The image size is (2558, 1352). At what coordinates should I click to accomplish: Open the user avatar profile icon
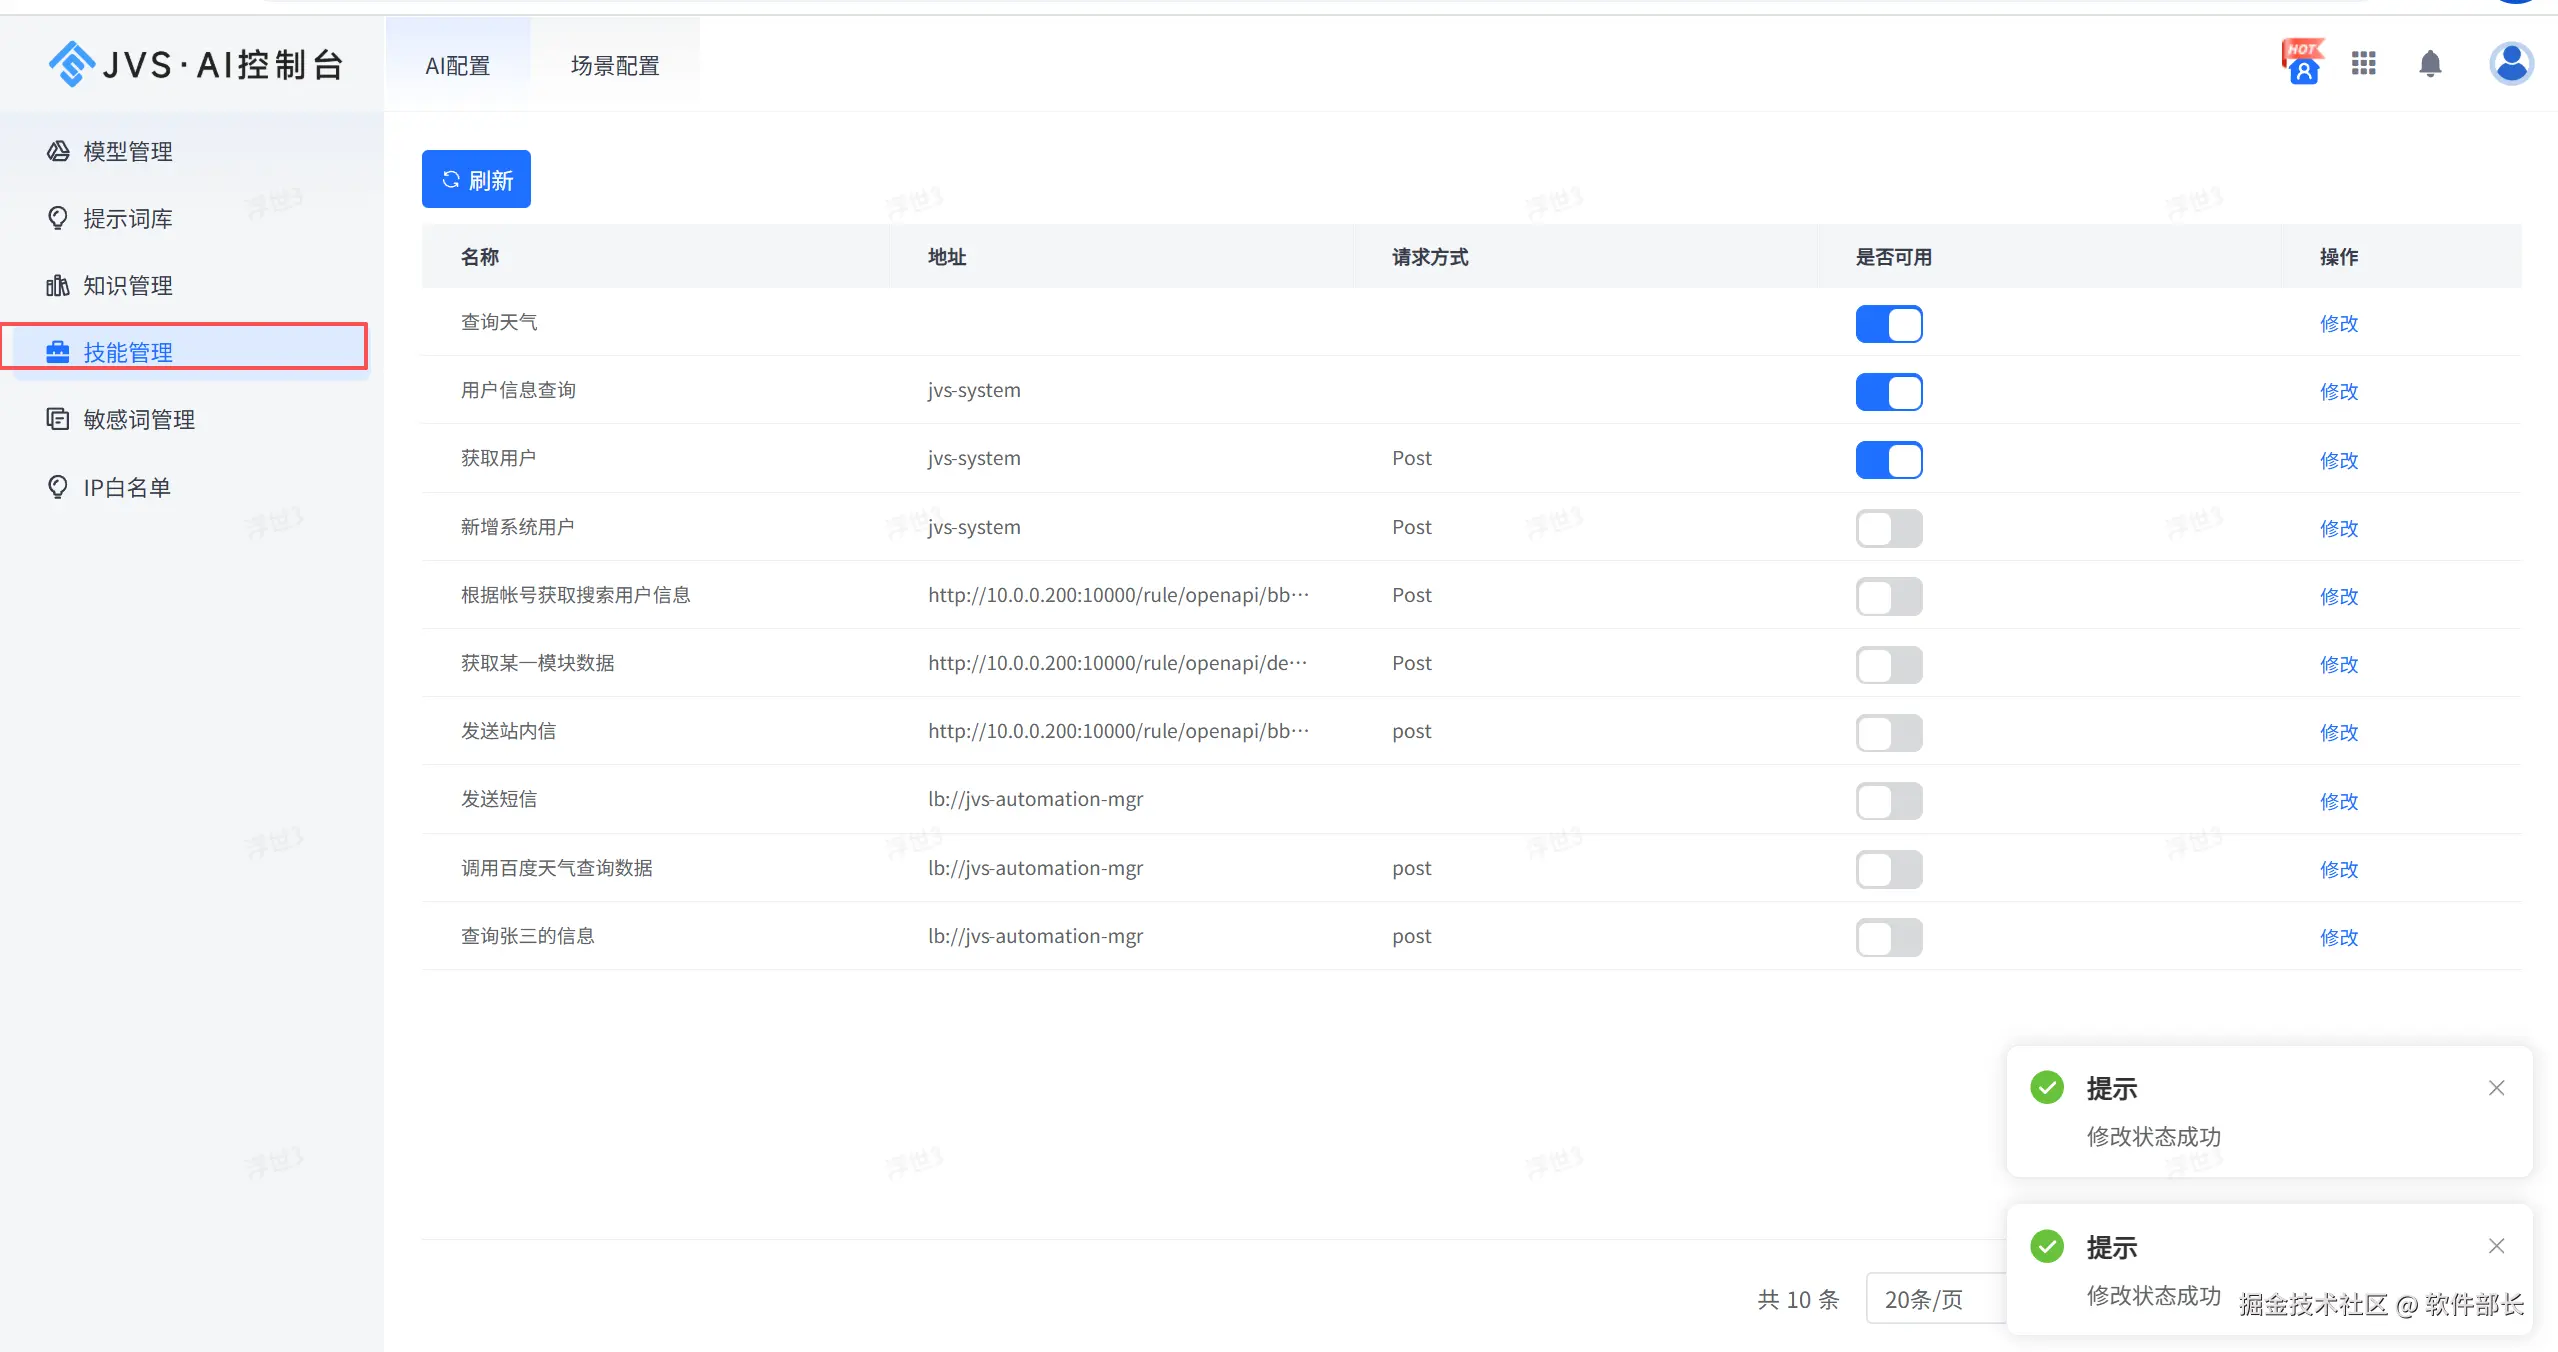coord(2510,64)
